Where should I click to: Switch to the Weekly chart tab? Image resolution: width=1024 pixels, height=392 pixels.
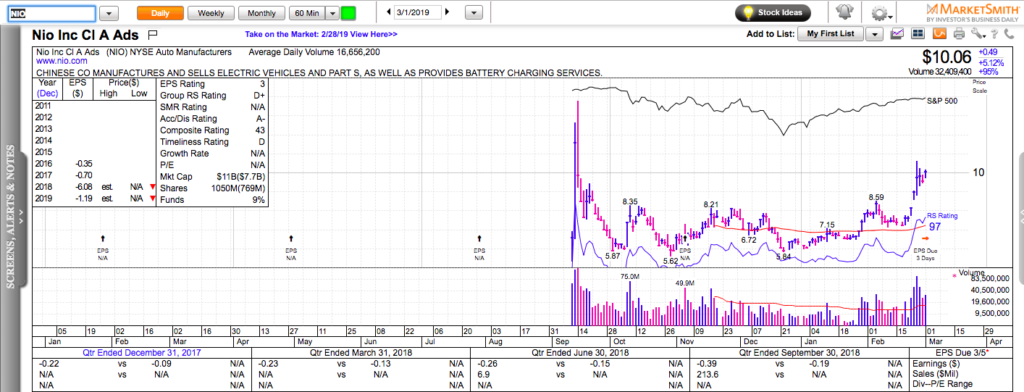[211, 13]
